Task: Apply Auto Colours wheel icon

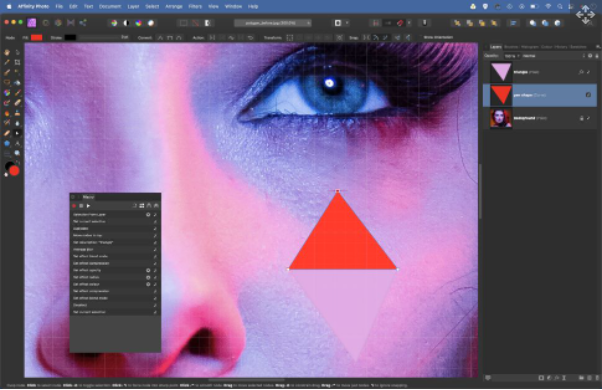Action: [138, 23]
